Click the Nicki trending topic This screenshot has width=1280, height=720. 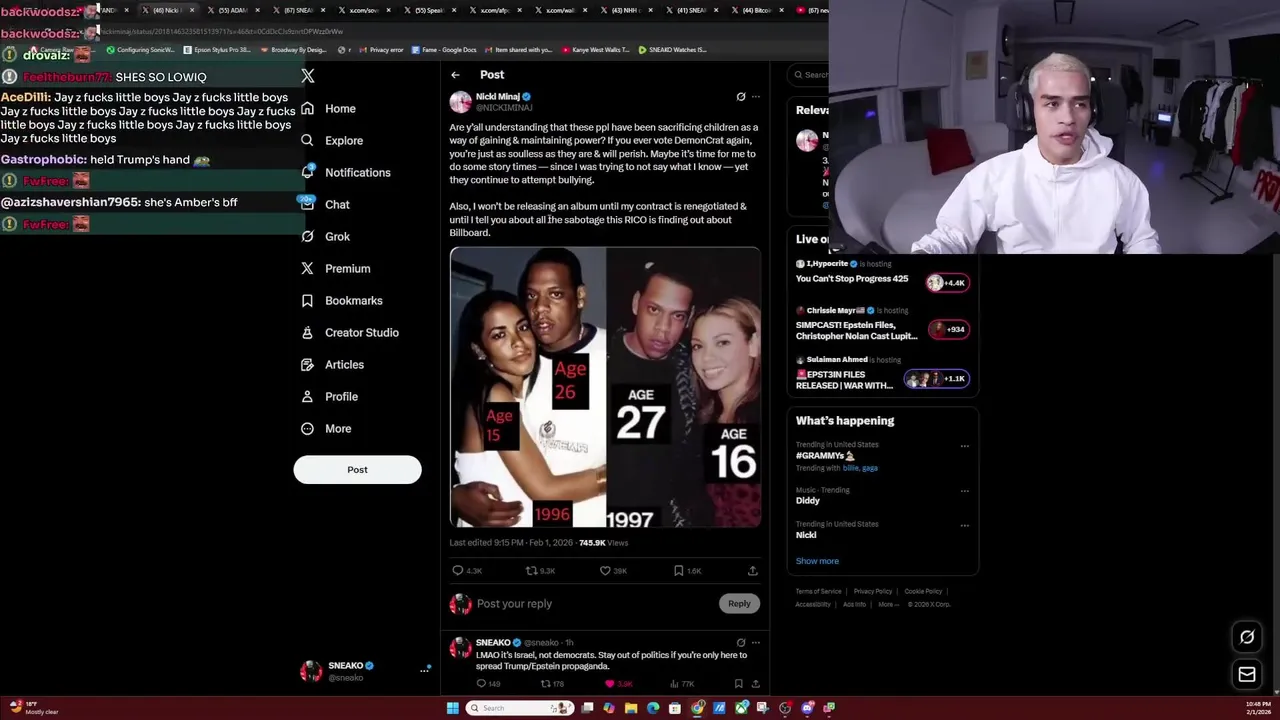click(x=806, y=535)
